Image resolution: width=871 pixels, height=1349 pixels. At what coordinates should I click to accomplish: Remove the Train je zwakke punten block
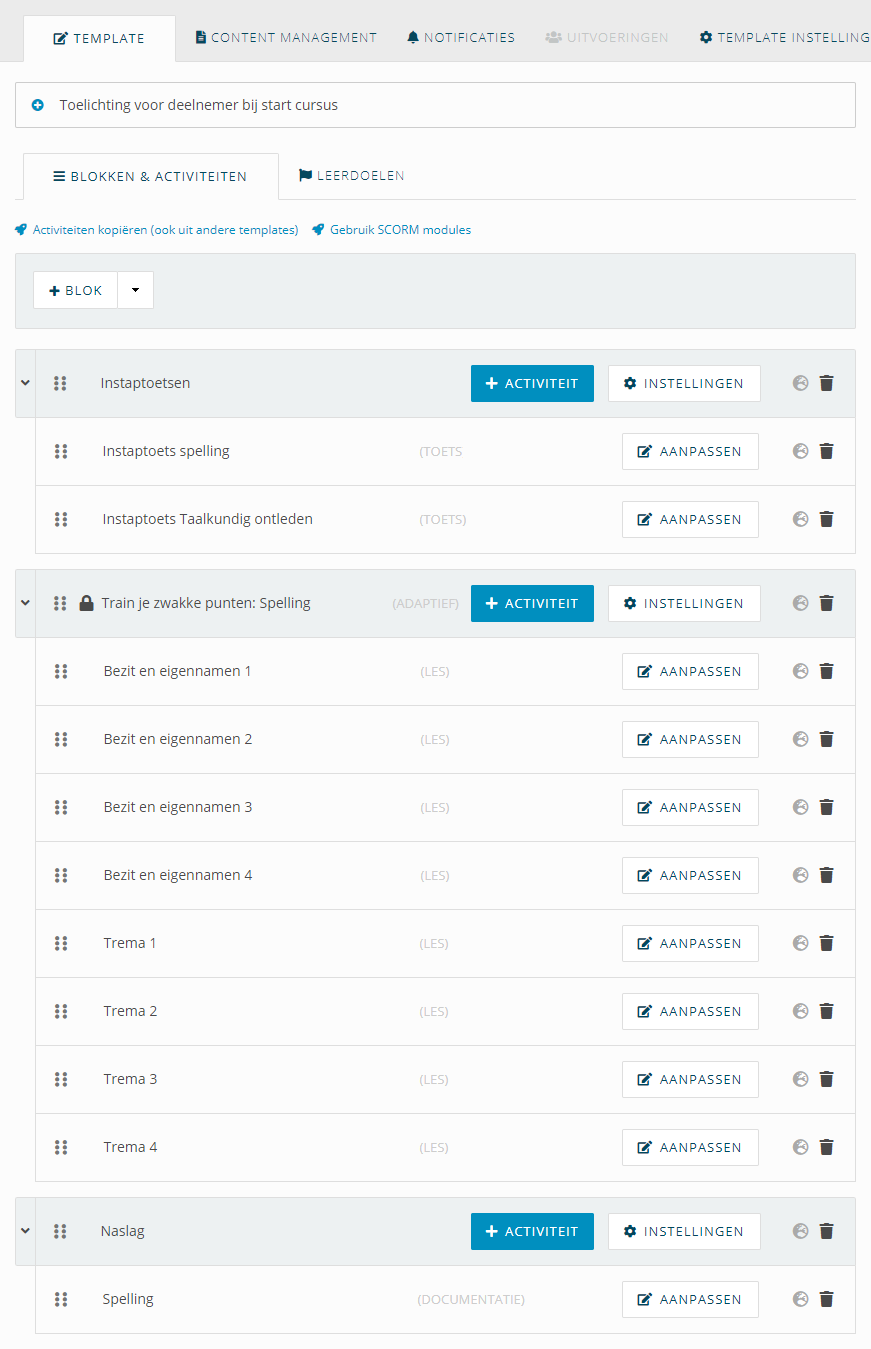(x=826, y=603)
